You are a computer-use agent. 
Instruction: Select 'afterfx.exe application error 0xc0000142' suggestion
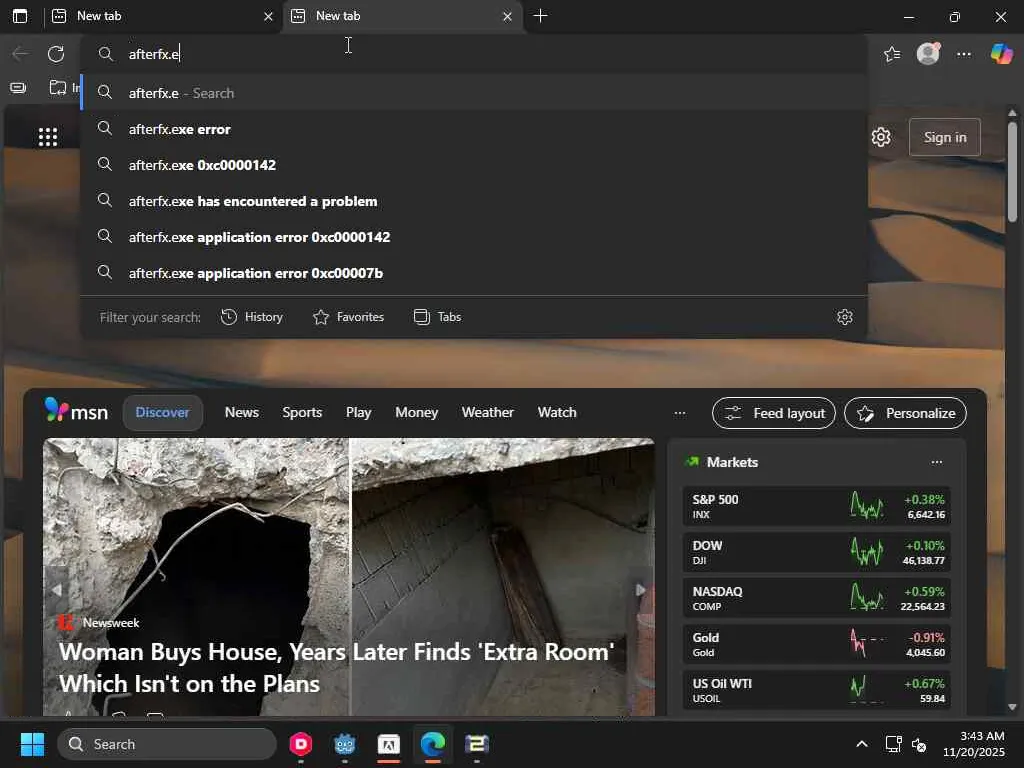click(x=473, y=237)
